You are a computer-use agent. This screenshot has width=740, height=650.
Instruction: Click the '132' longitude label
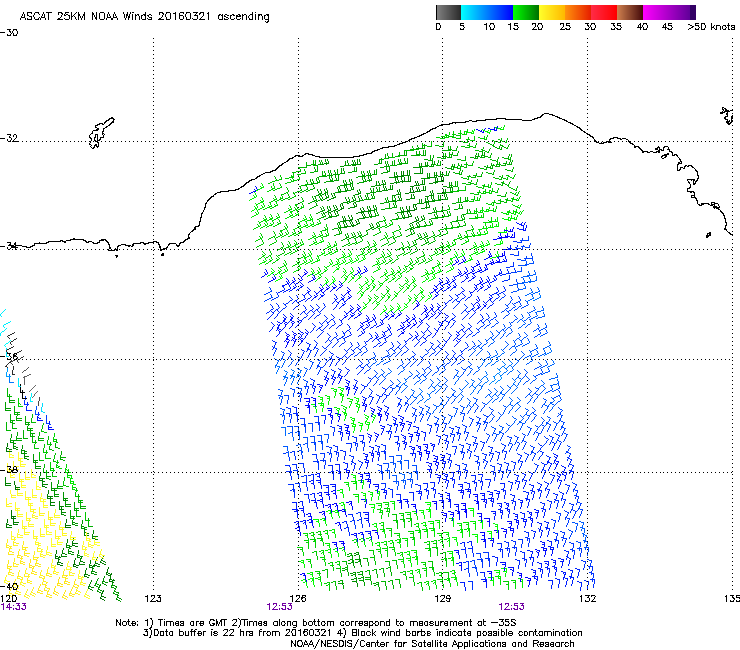(587, 599)
